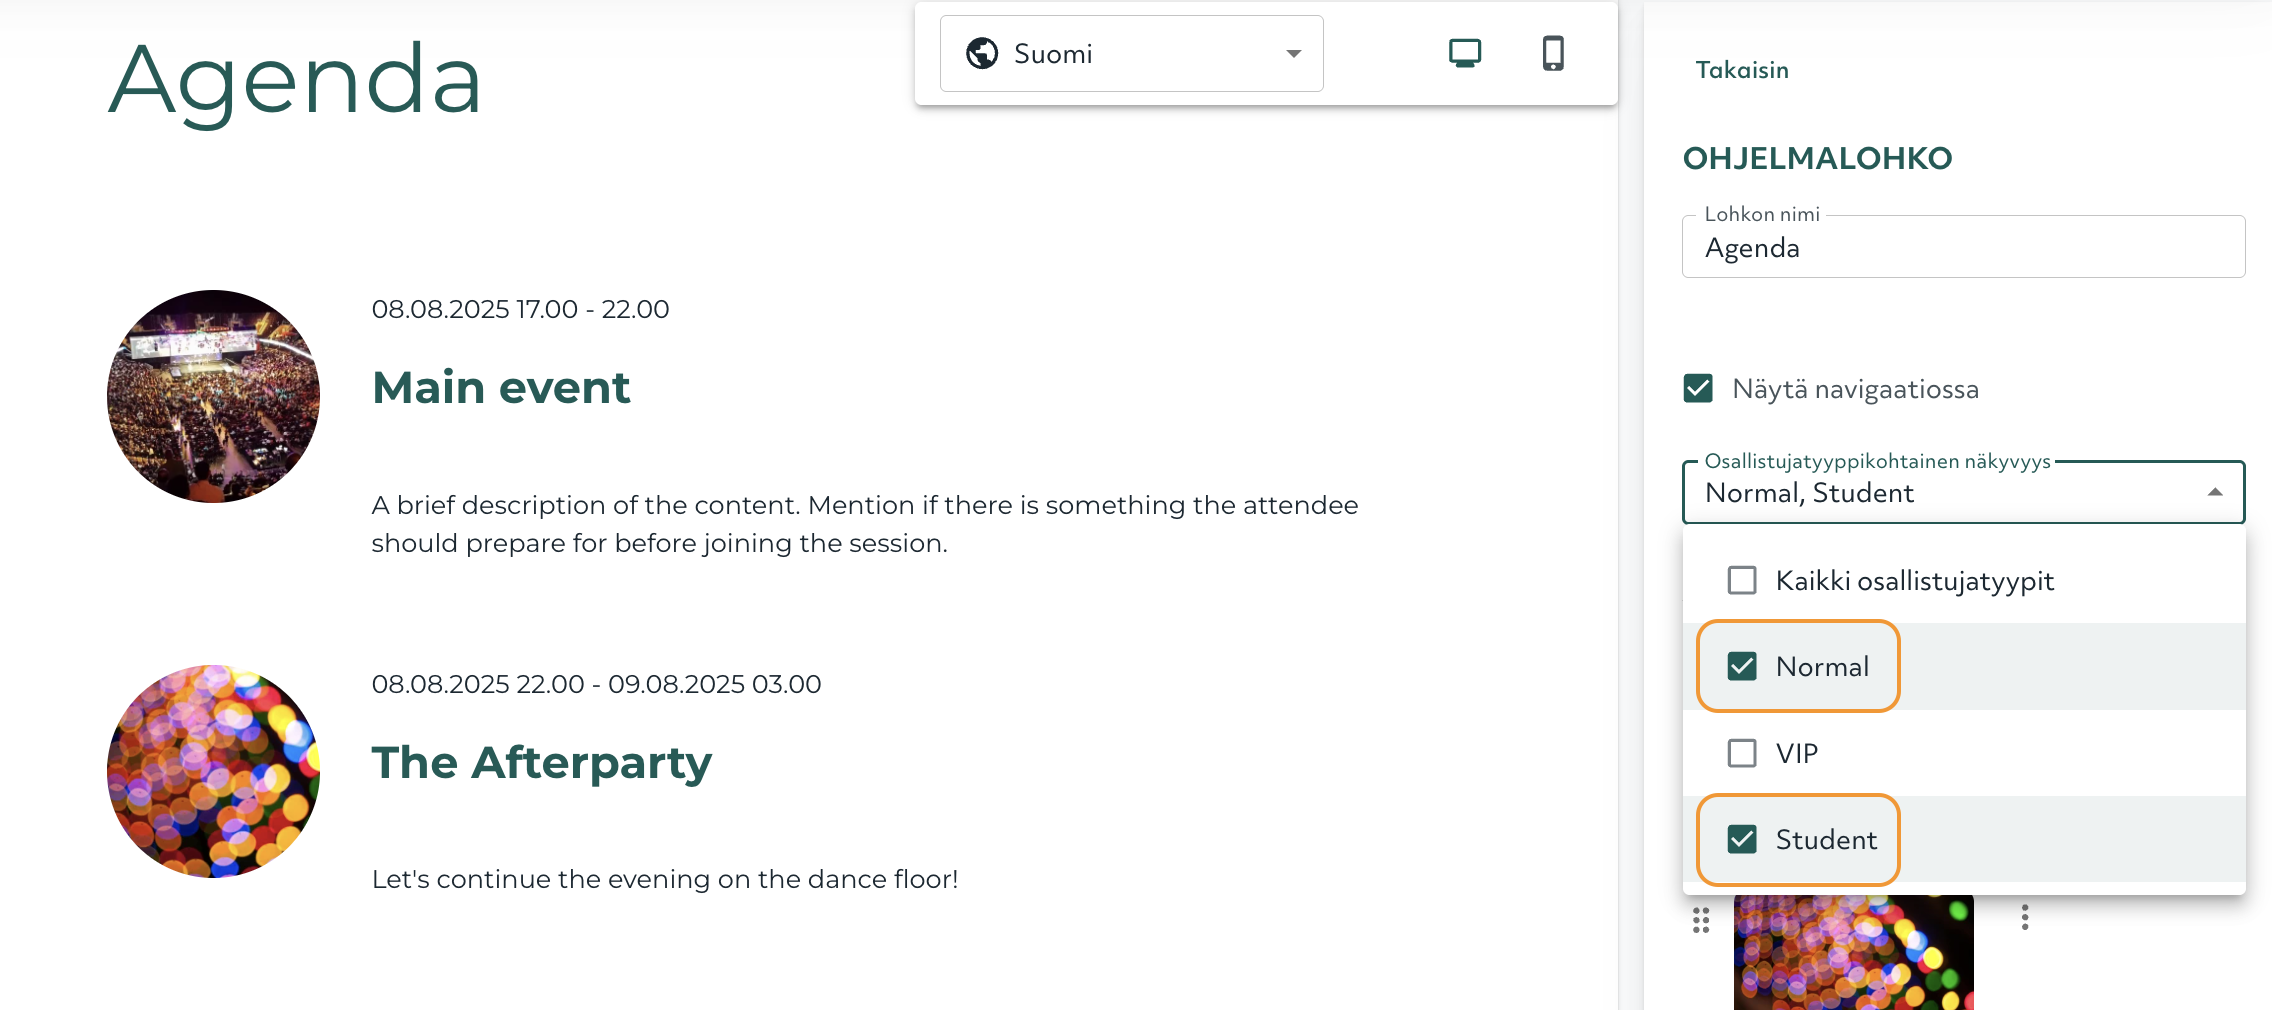The height and width of the screenshot is (1010, 2272).
Task: Switch preview to mobile view
Action: click(1553, 54)
